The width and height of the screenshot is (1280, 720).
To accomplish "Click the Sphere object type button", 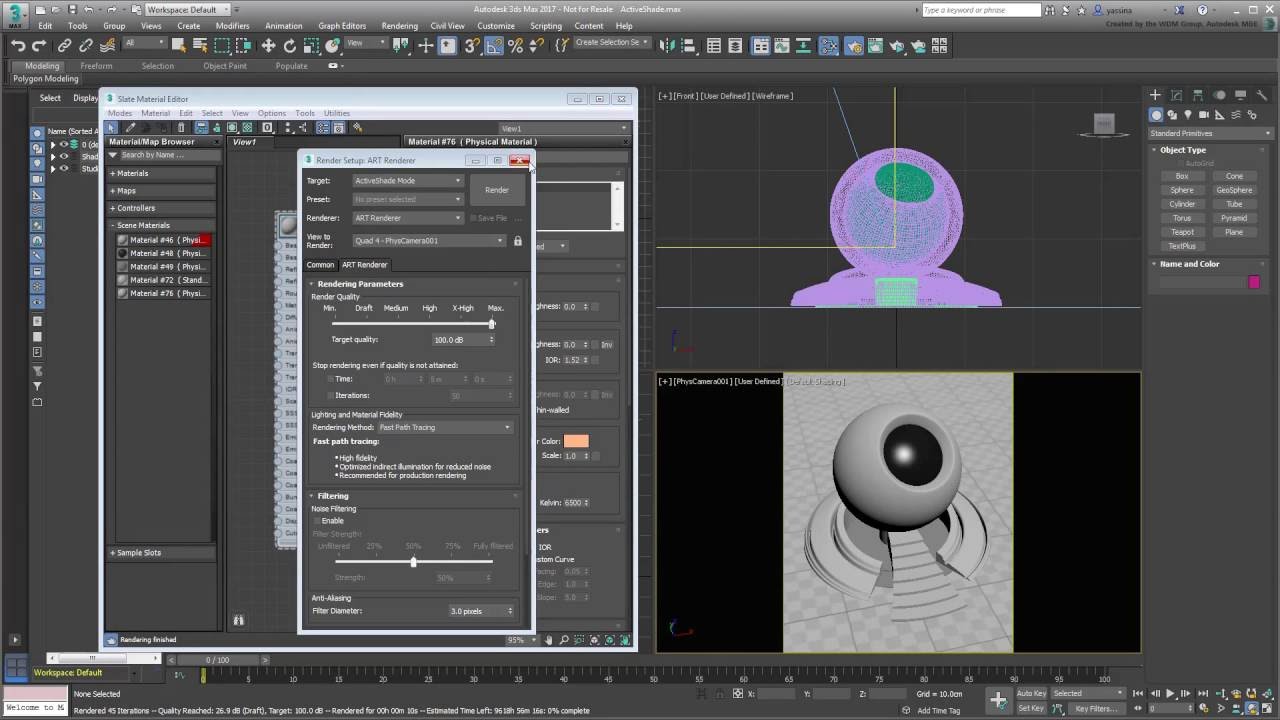I will [x=1182, y=190].
